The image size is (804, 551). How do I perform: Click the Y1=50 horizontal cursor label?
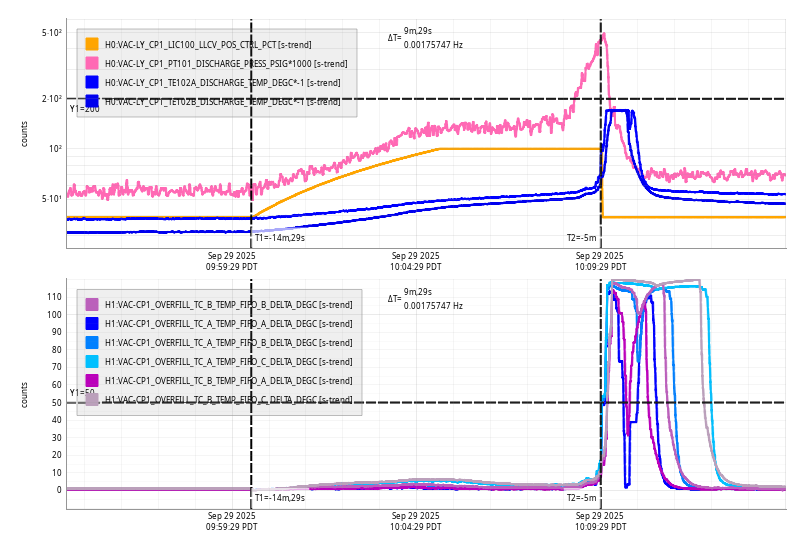83,393
